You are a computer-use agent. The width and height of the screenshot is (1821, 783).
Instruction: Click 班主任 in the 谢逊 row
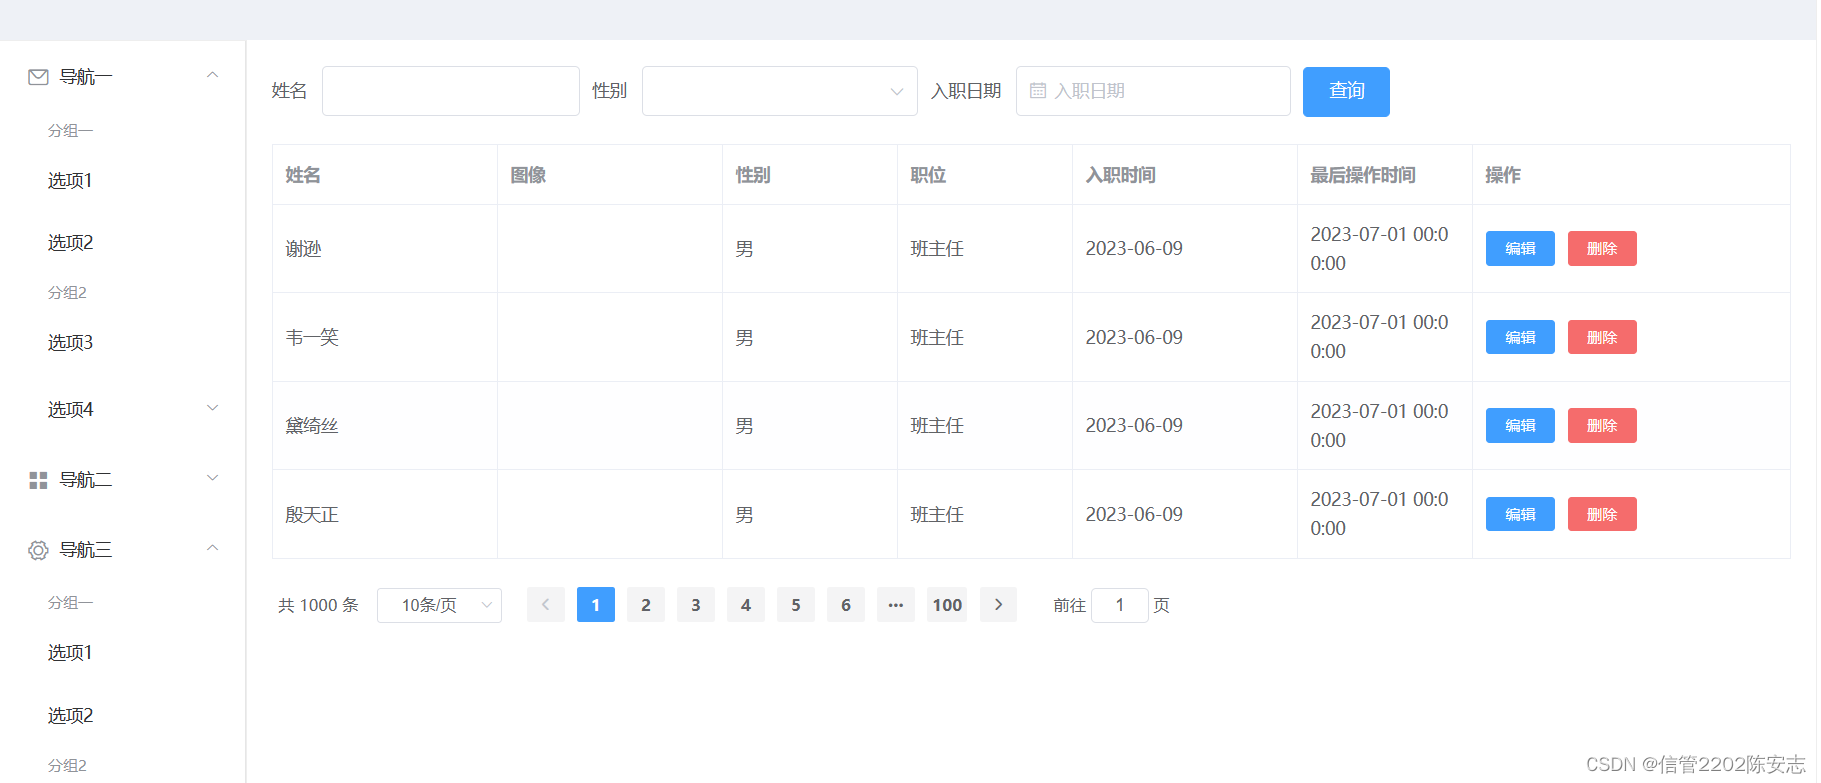[x=937, y=249]
